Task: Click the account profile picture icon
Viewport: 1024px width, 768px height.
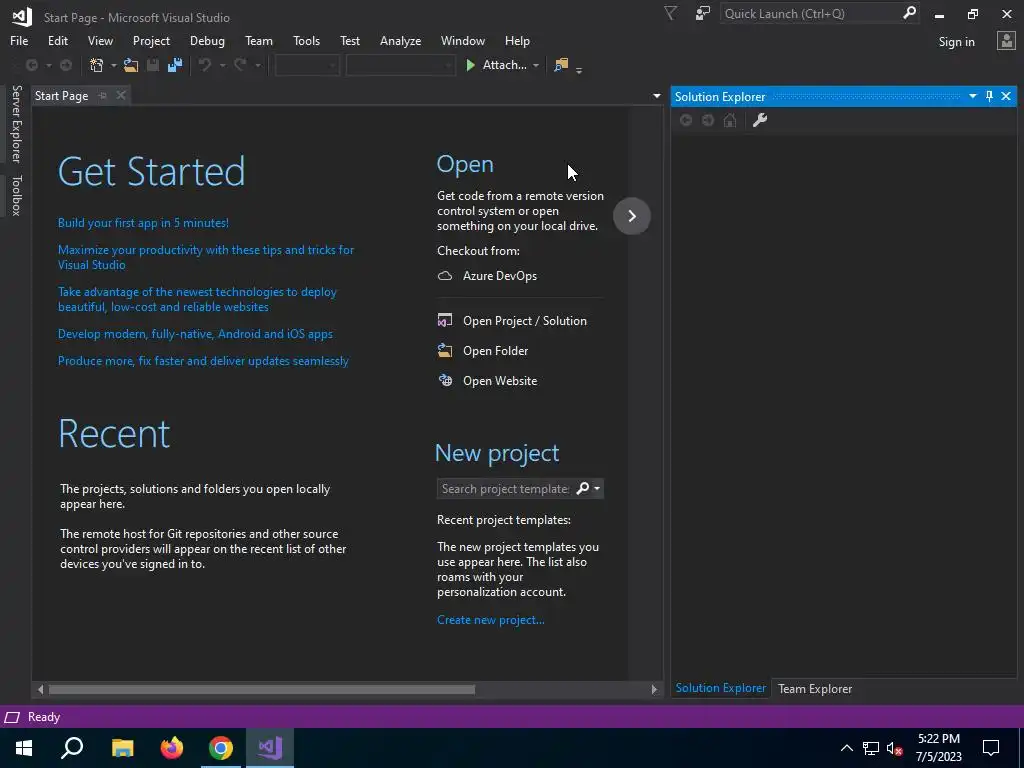Action: [1006, 41]
